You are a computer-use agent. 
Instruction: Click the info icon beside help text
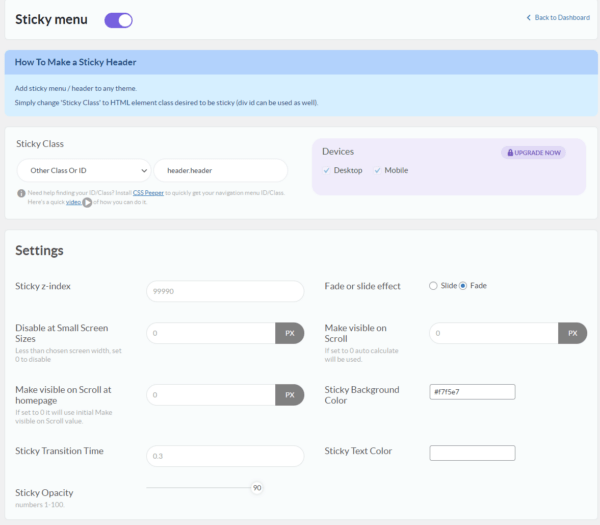point(21,193)
